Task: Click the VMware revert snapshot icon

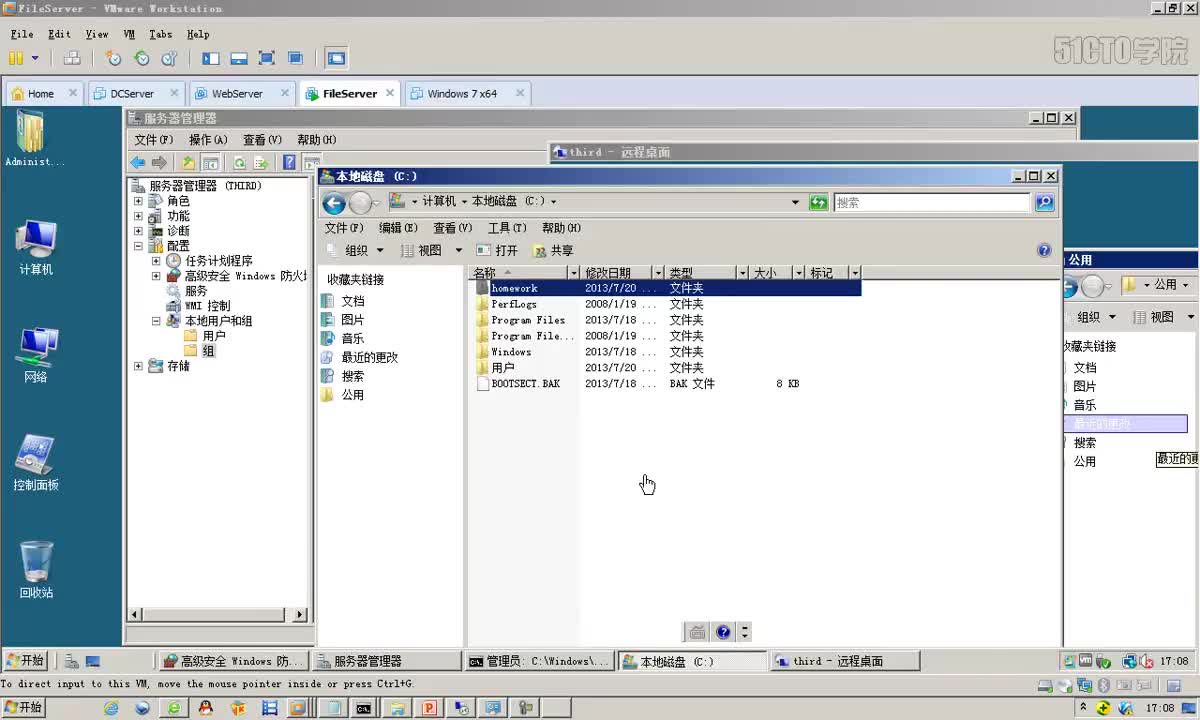Action: 142,59
